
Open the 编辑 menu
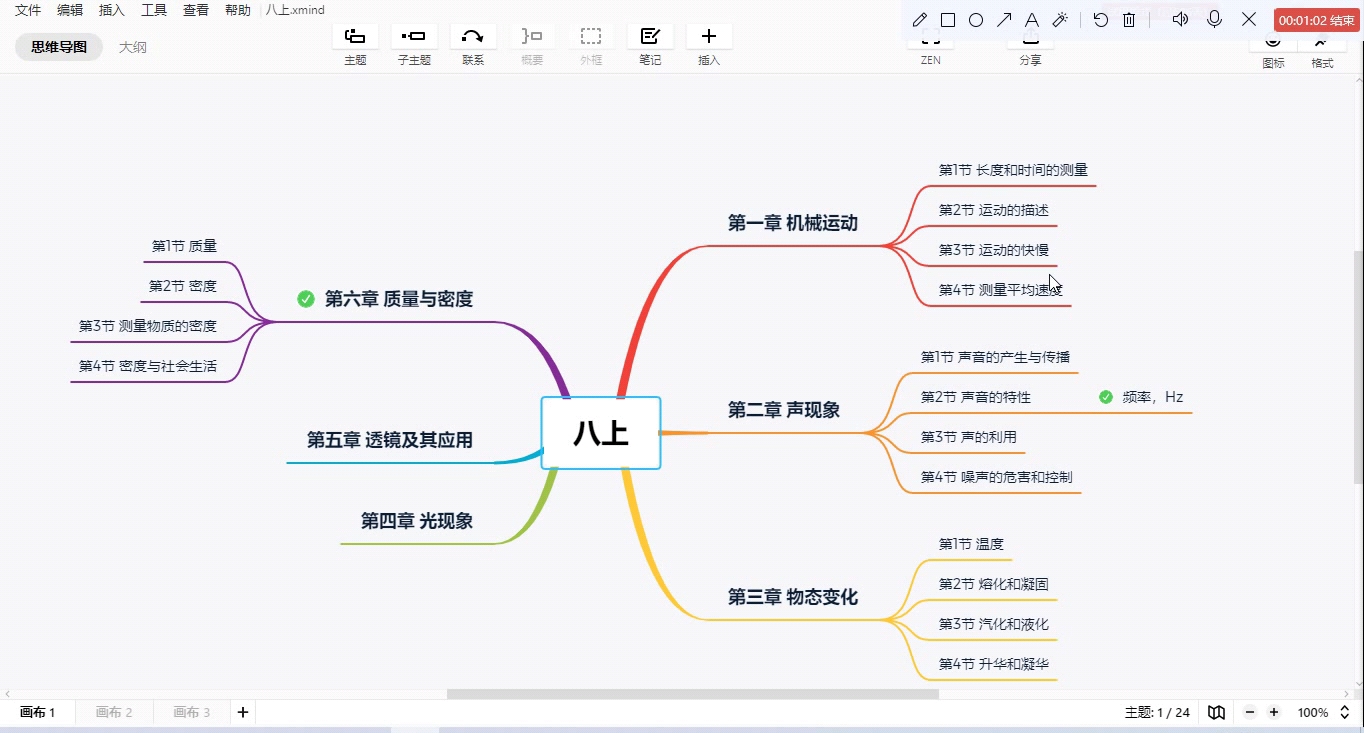[x=70, y=10]
